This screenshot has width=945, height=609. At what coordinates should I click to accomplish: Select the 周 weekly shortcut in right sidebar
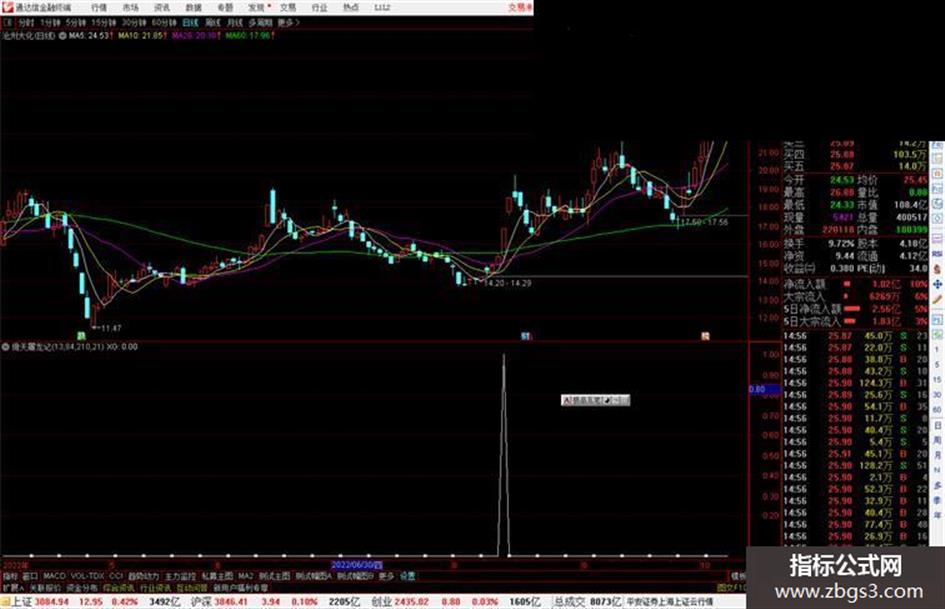click(937, 440)
